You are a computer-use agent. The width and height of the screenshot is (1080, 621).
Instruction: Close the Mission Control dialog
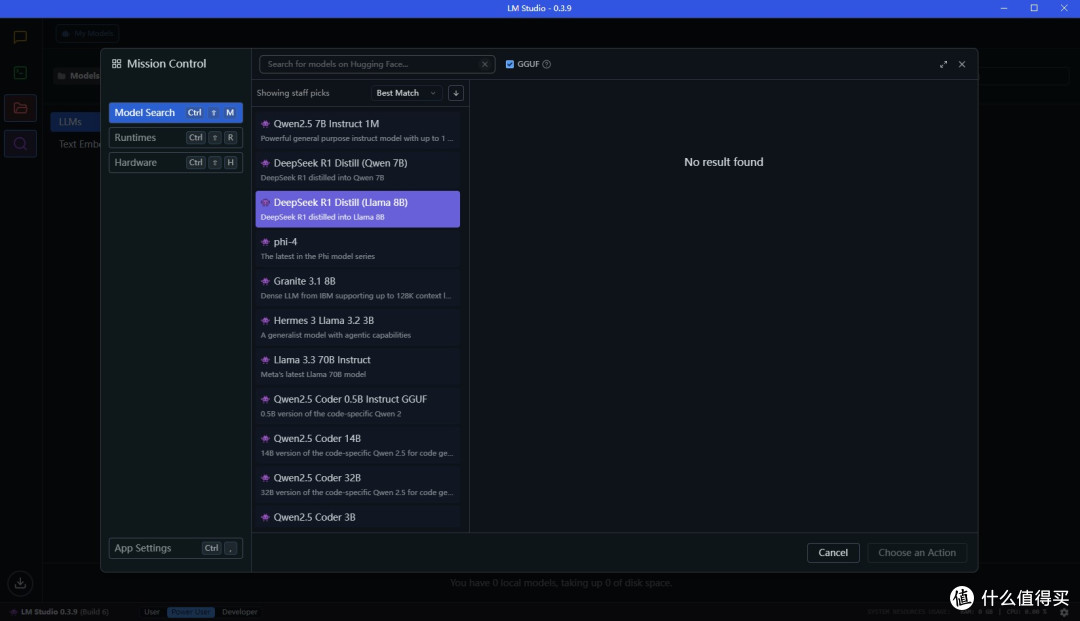tap(962, 64)
